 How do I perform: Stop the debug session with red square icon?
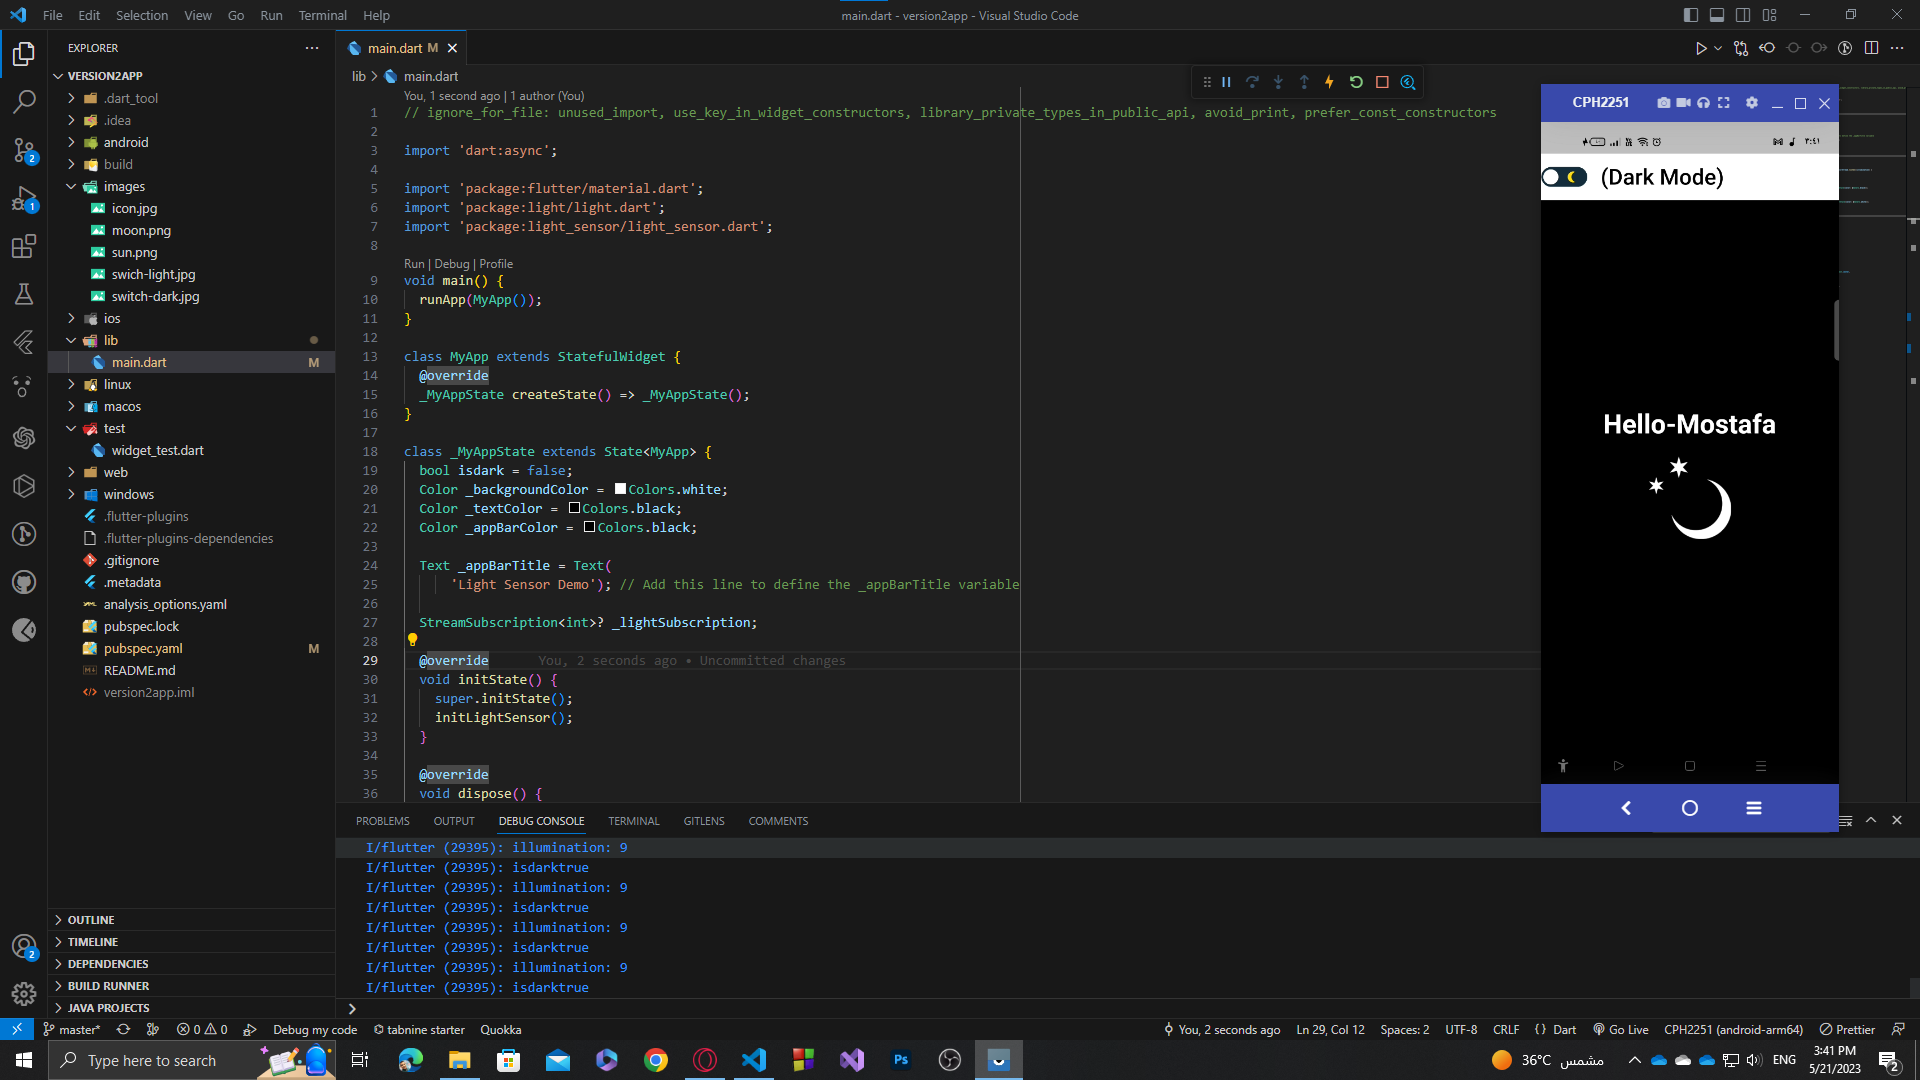point(1383,82)
